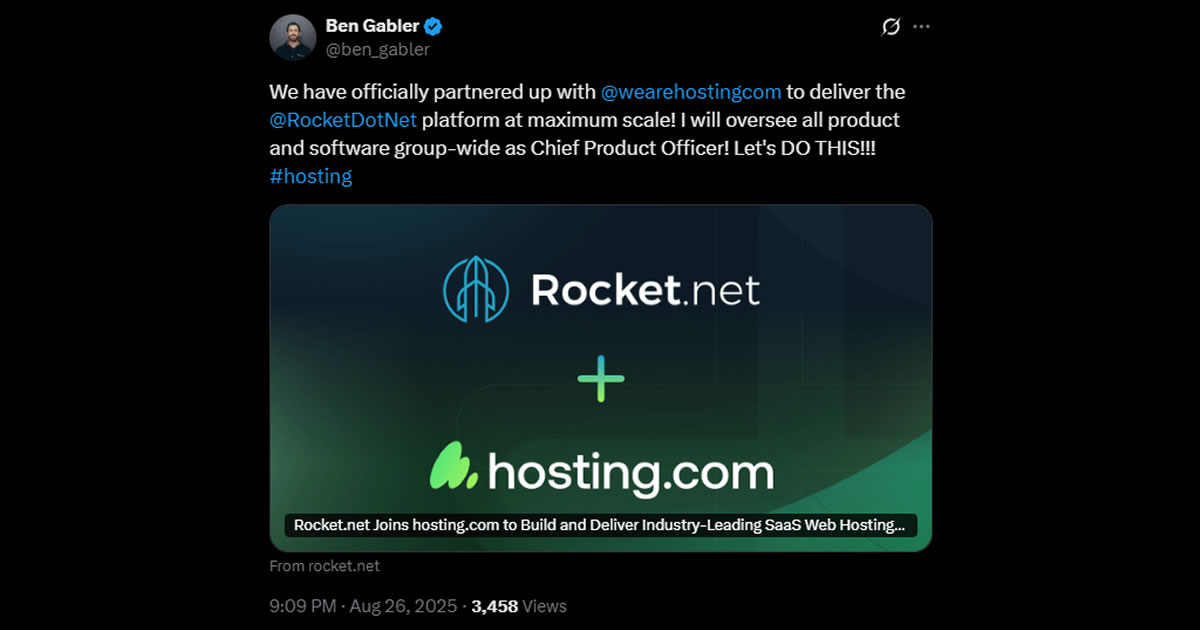Open the @ben_gabler handle
This screenshot has height=630, width=1200.
click(378, 49)
